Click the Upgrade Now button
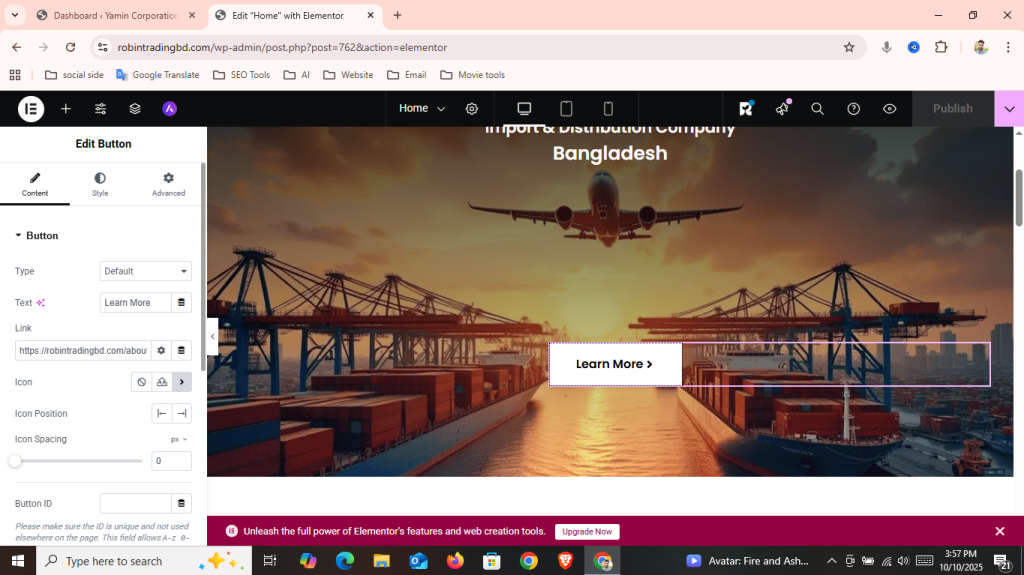The height and width of the screenshot is (575, 1024). click(x=587, y=532)
